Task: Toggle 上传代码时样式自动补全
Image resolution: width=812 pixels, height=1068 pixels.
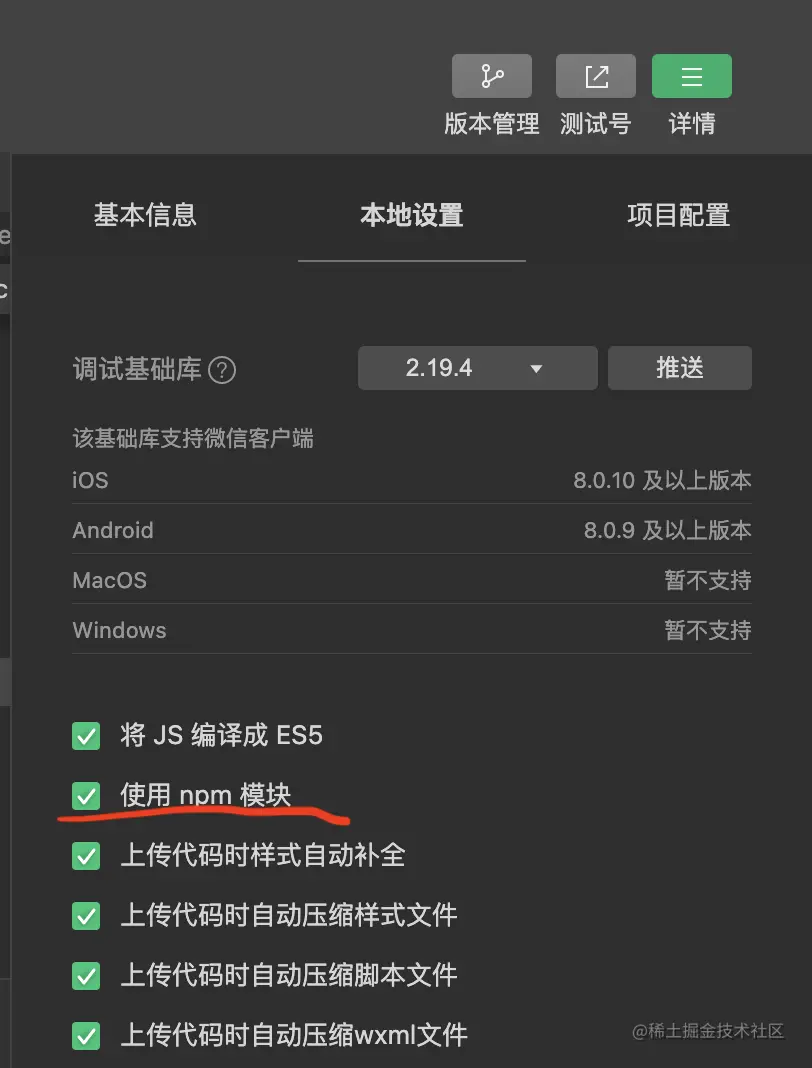Action: tap(86, 856)
